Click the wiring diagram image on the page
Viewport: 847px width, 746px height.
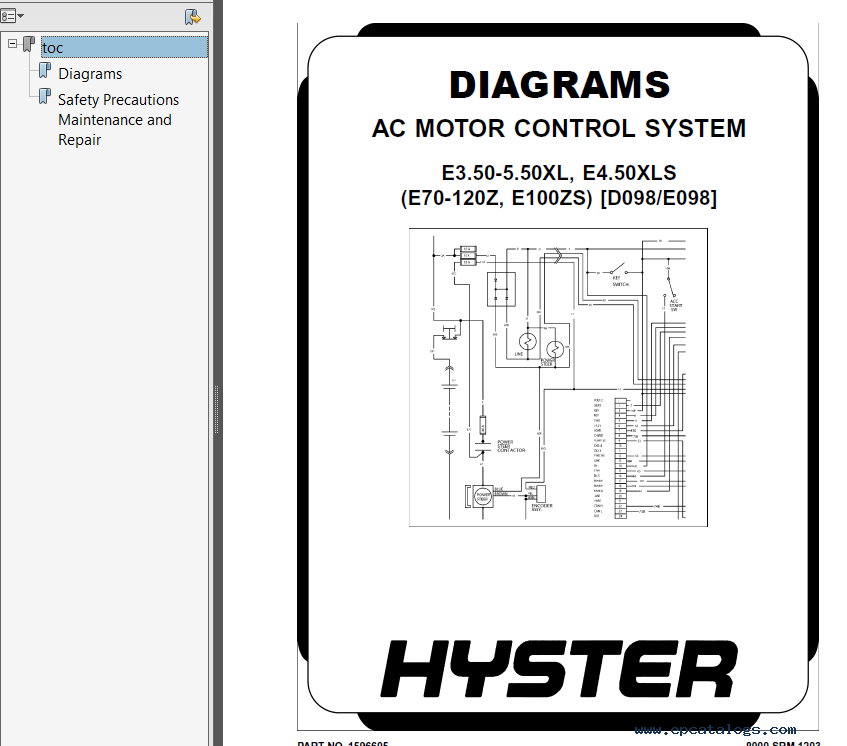558,377
